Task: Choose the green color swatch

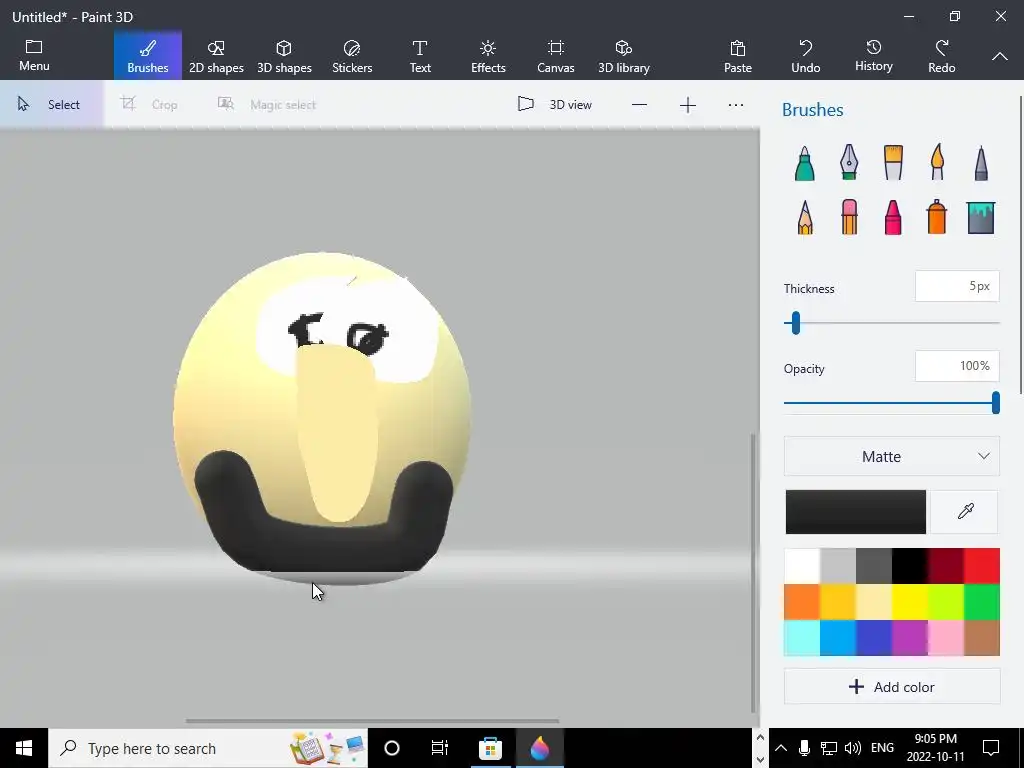Action: coord(982,601)
